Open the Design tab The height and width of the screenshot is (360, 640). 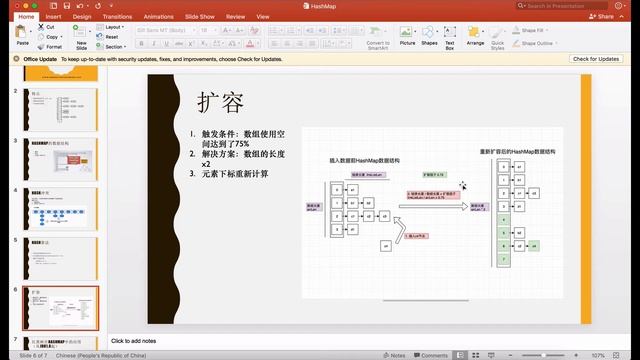(82, 17)
